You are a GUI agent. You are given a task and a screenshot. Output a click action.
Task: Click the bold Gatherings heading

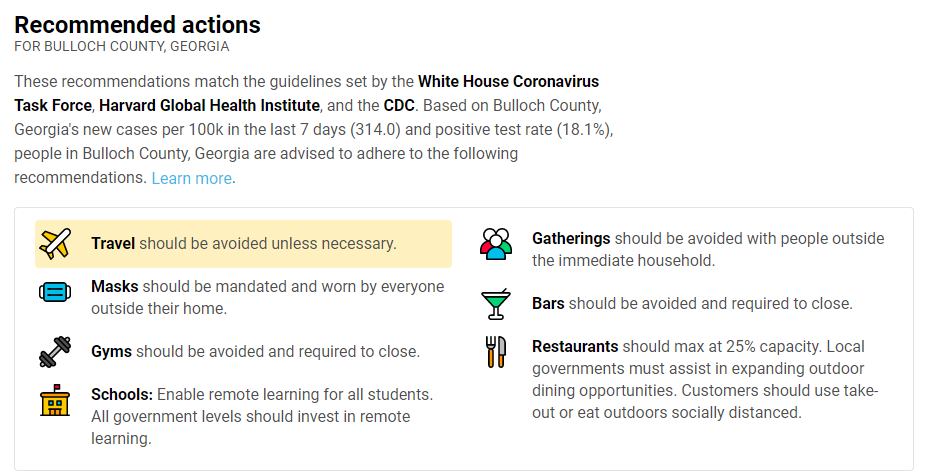(571, 239)
